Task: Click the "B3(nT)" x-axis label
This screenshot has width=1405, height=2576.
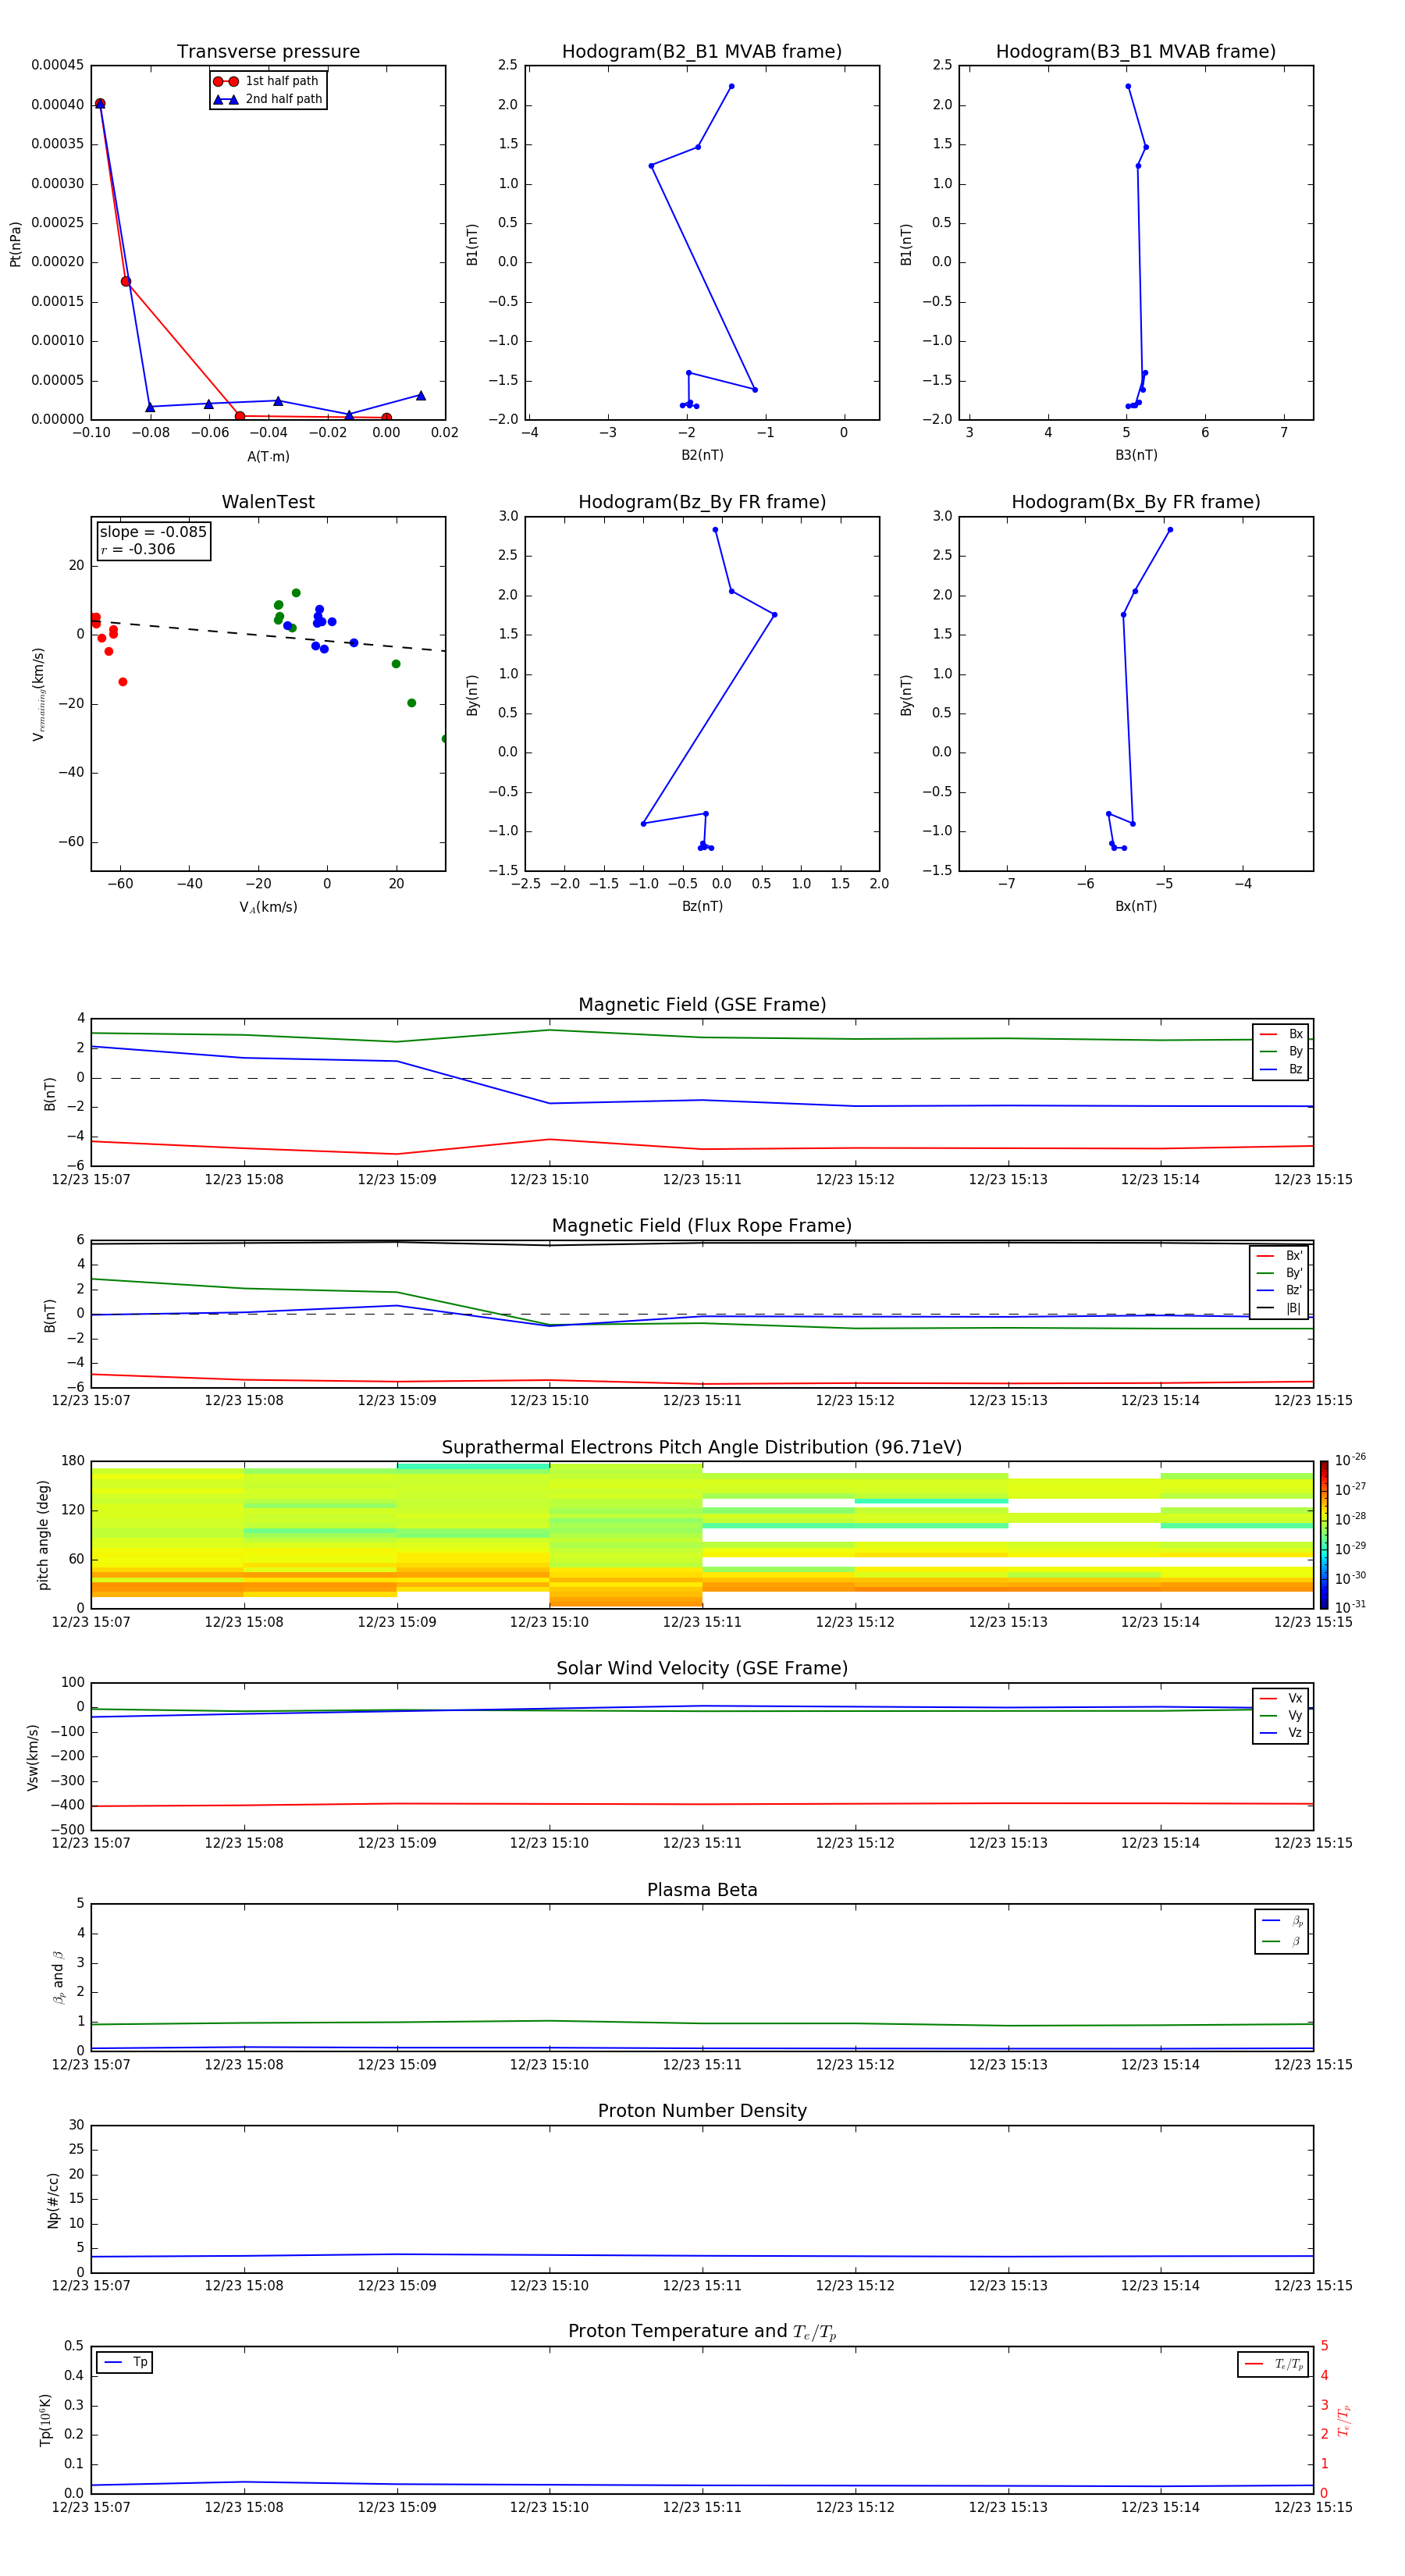Action: pos(1136,455)
